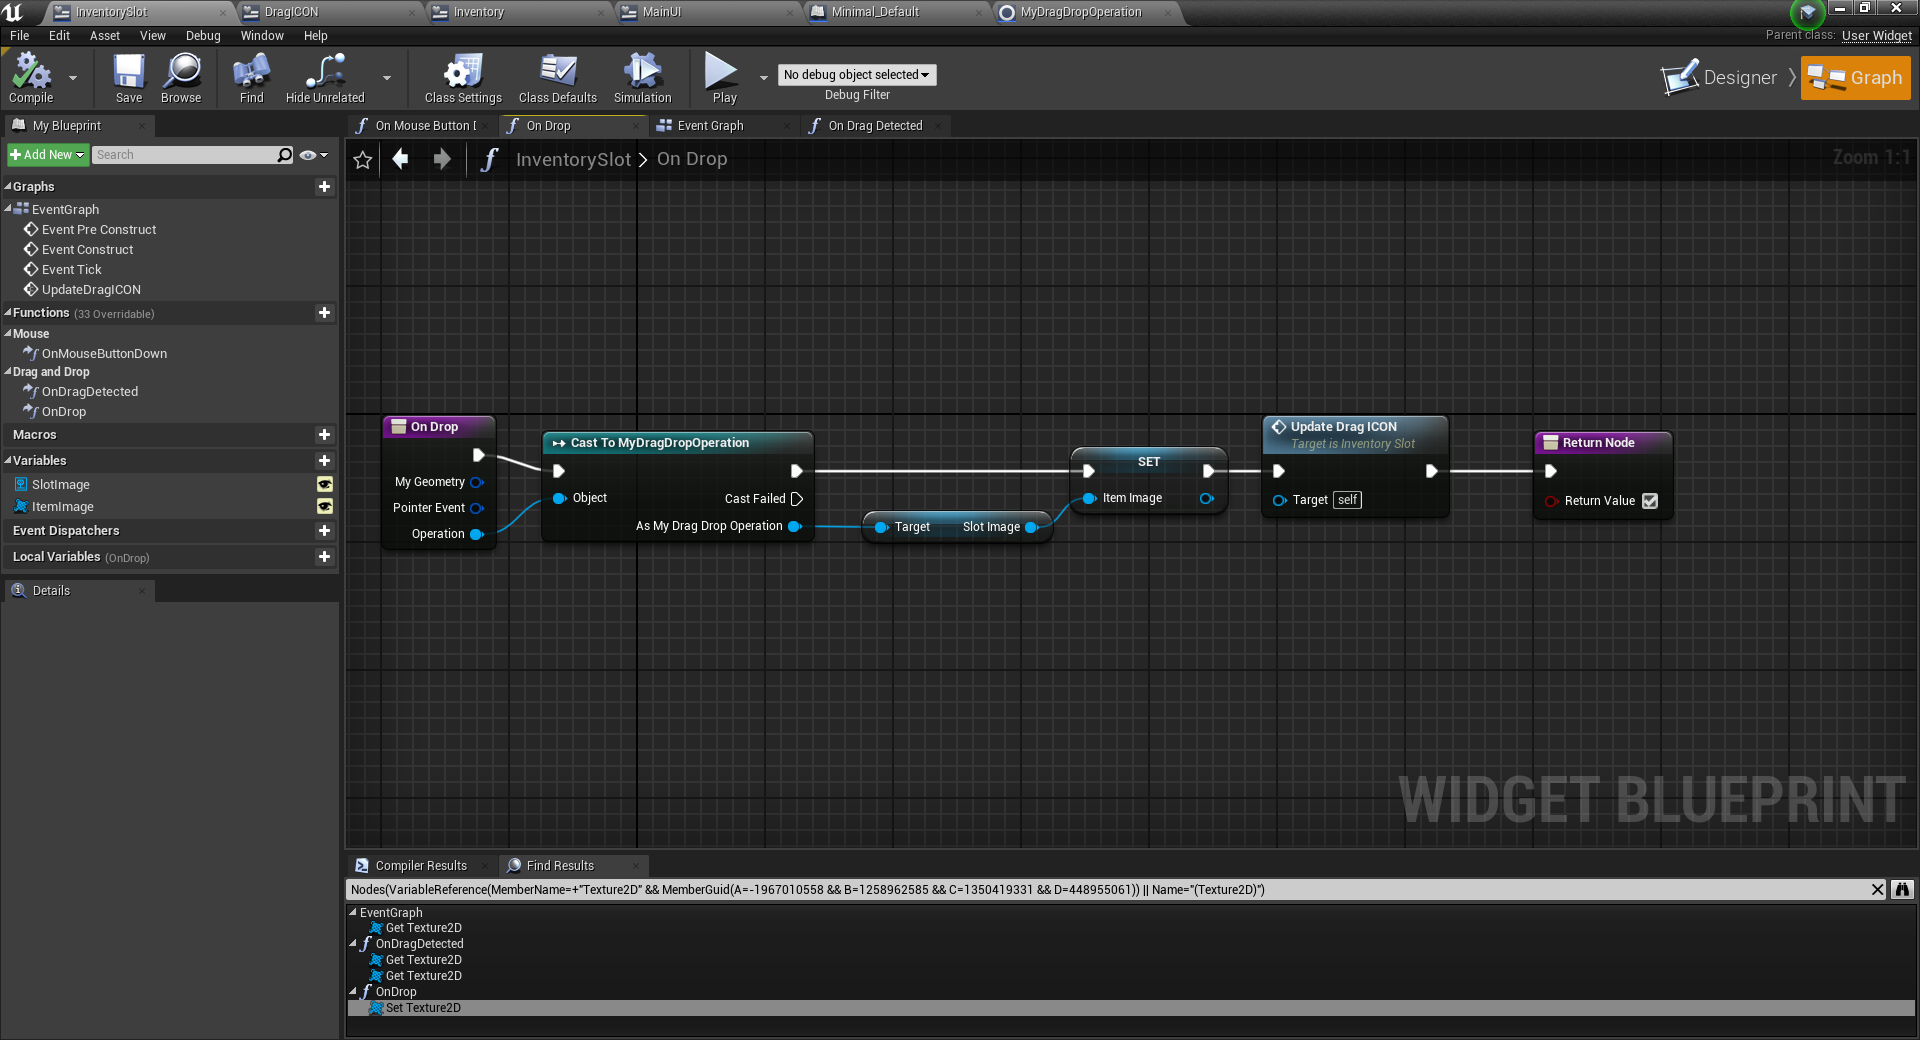Add a new local variable

[x=324, y=557]
